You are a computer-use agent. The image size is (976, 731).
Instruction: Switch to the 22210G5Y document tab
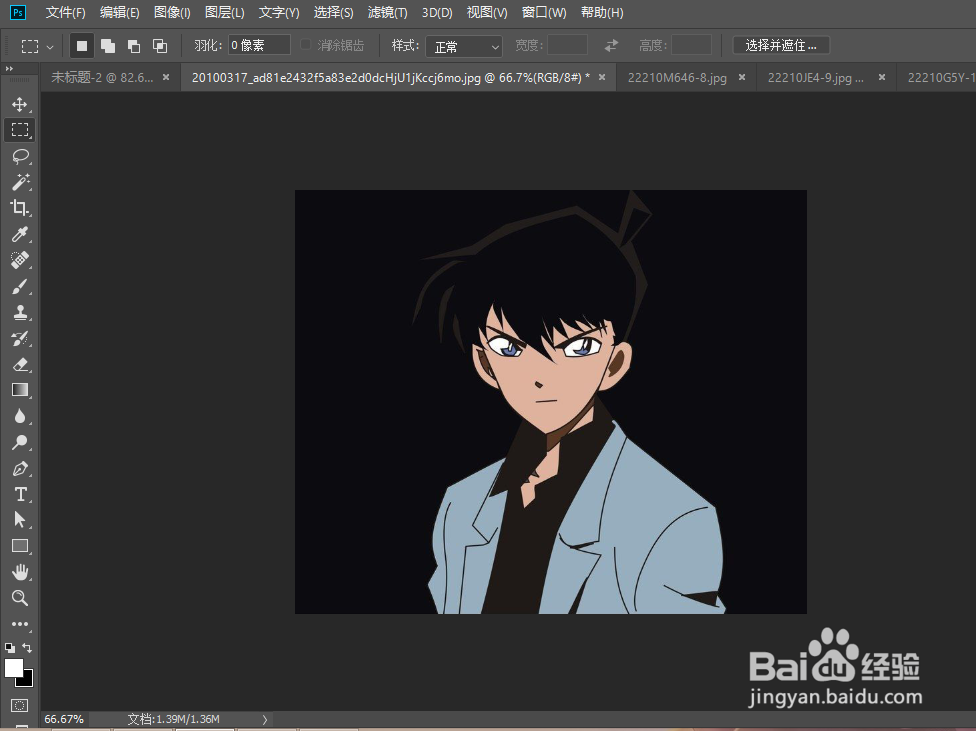click(x=941, y=78)
